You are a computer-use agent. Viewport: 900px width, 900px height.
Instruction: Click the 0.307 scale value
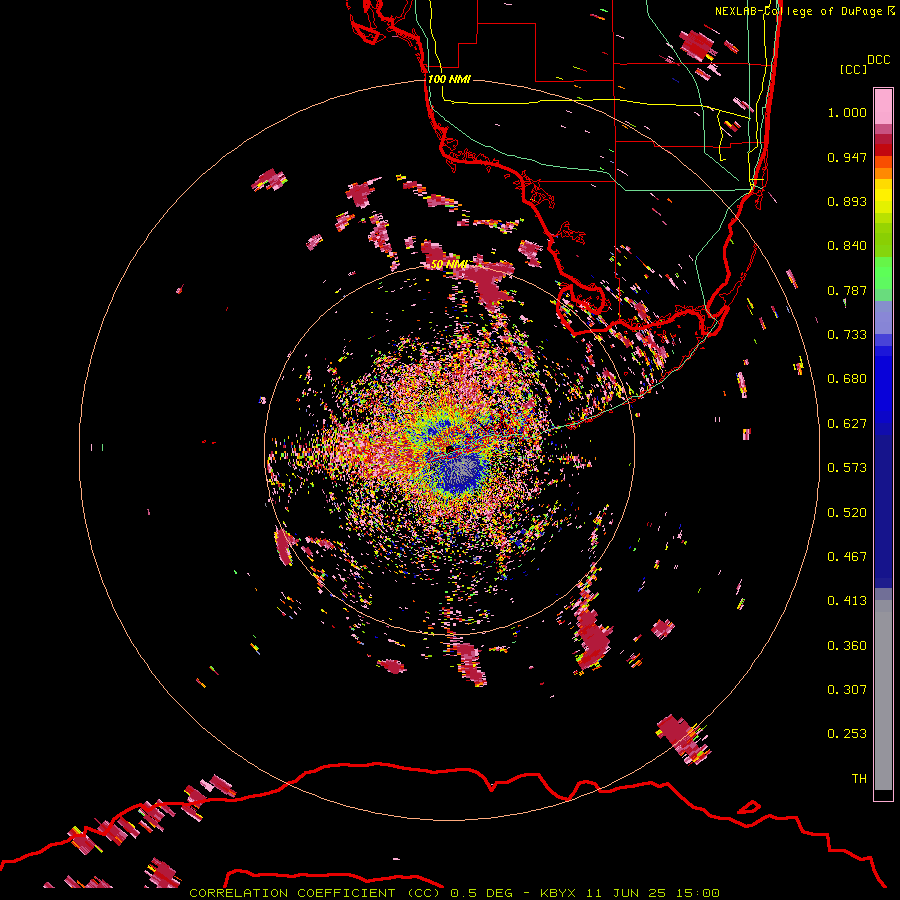click(x=847, y=690)
